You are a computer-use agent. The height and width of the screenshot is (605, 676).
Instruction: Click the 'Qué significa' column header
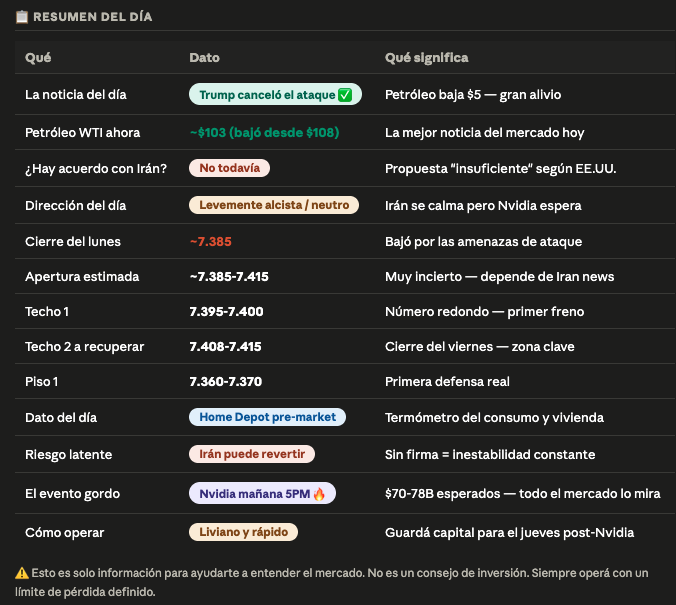(x=426, y=58)
